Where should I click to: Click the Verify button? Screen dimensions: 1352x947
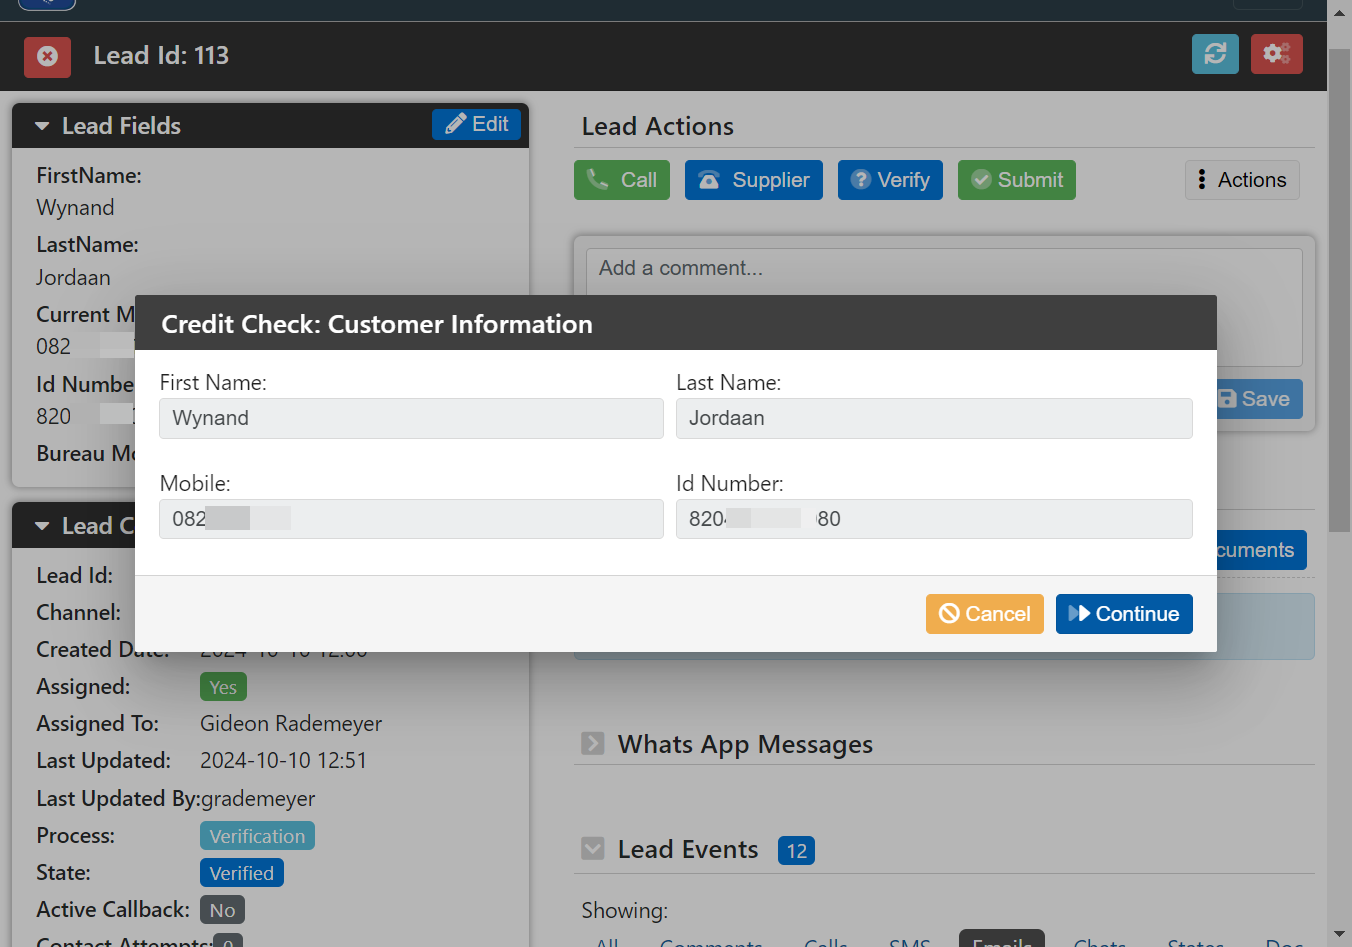[x=890, y=180]
